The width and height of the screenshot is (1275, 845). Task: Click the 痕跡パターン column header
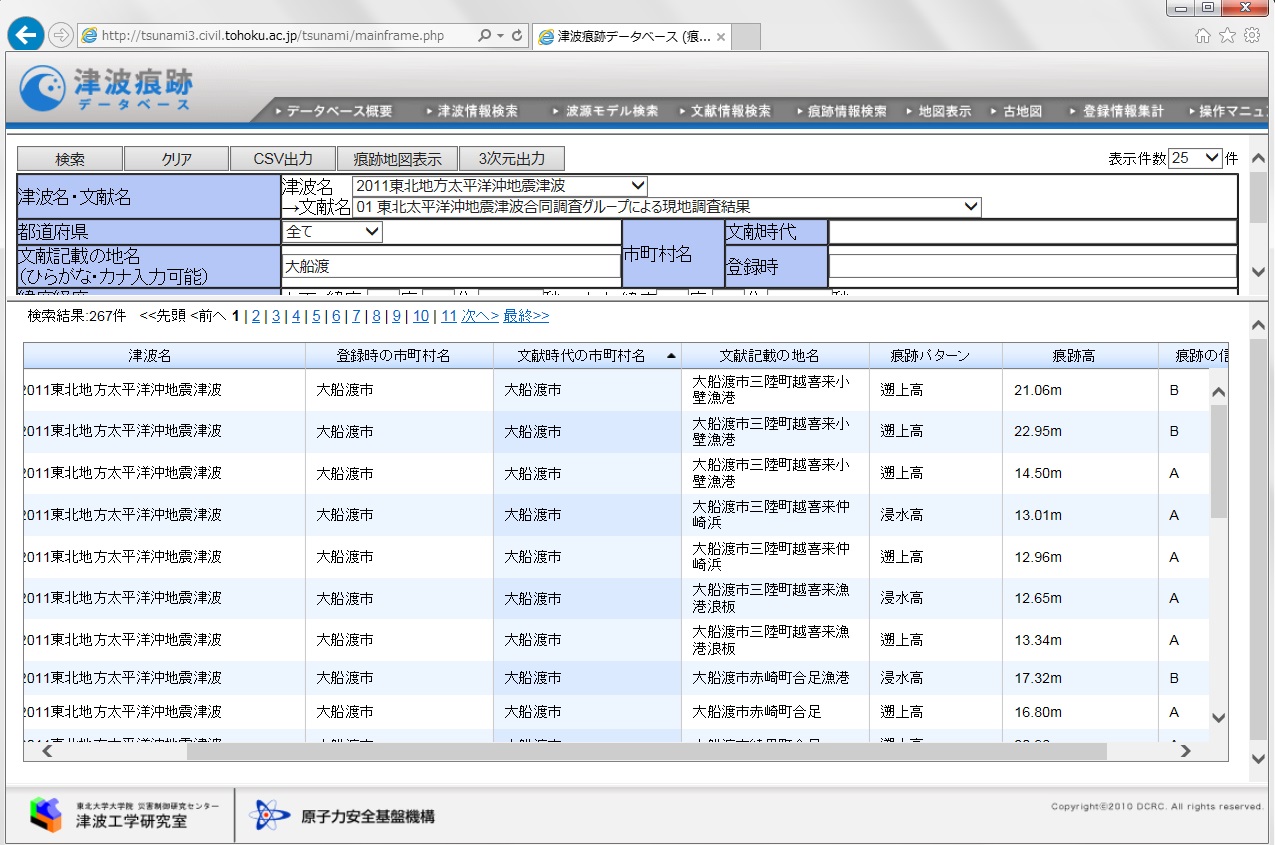[x=935, y=356]
